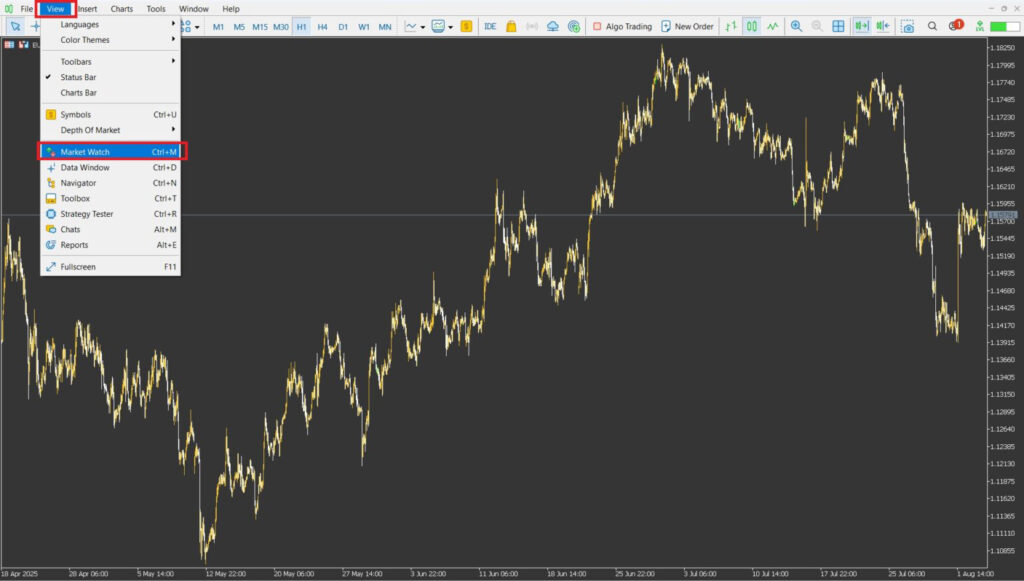Click the chart's price scale axis

point(1003,300)
